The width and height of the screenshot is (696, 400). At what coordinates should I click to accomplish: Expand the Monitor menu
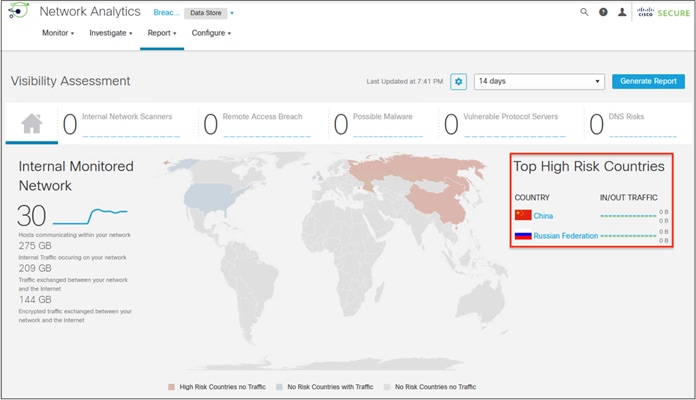[x=58, y=33]
